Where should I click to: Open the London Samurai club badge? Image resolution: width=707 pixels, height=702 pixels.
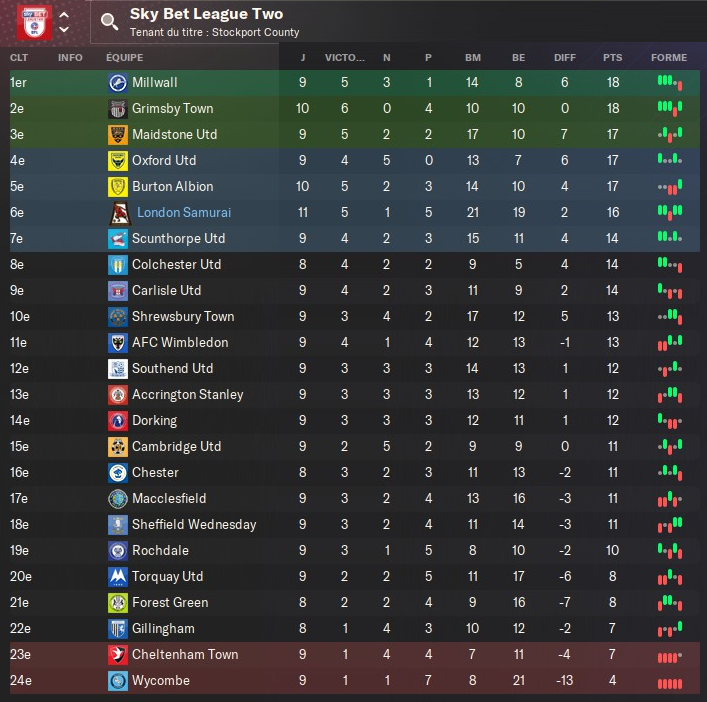click(119, 213)
